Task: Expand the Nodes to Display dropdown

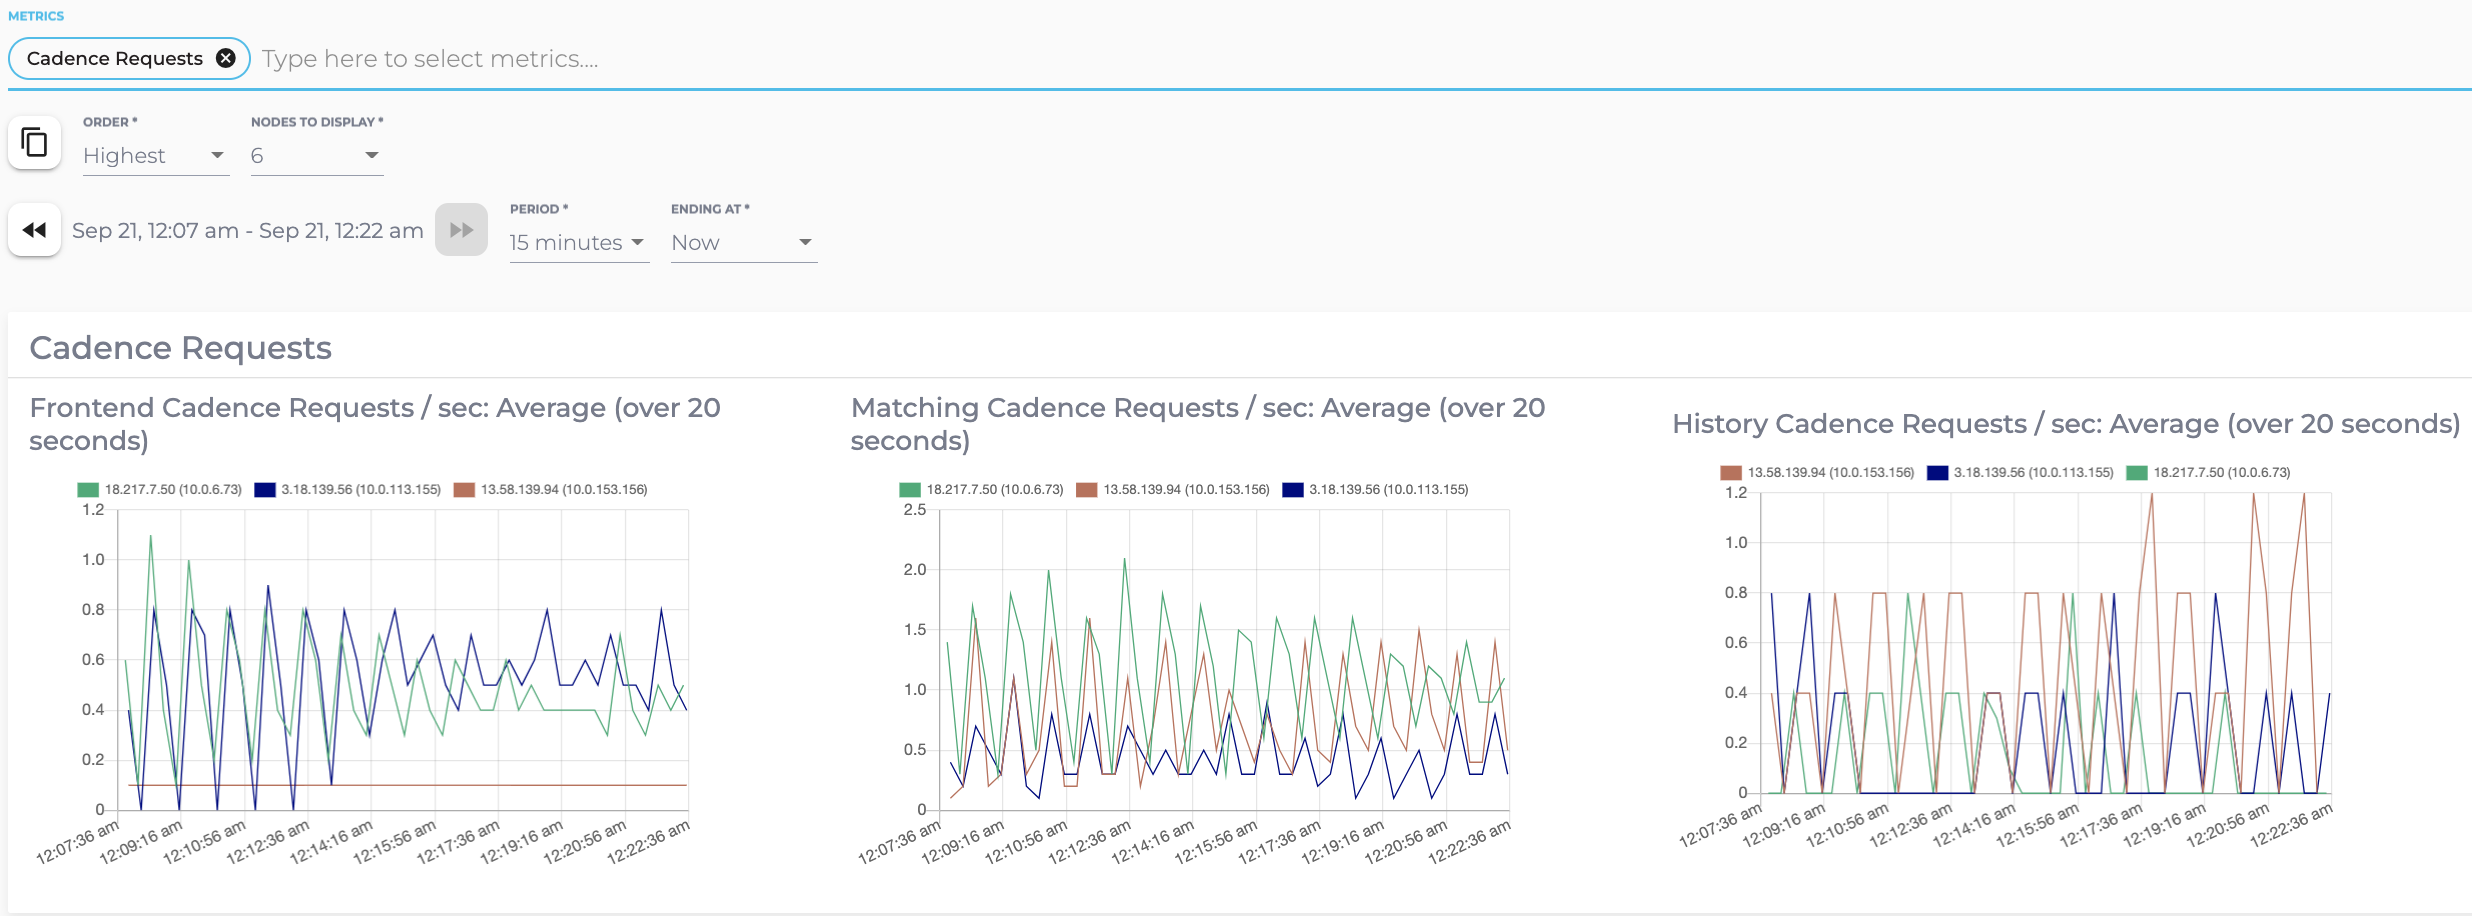Action: point(316,156)
